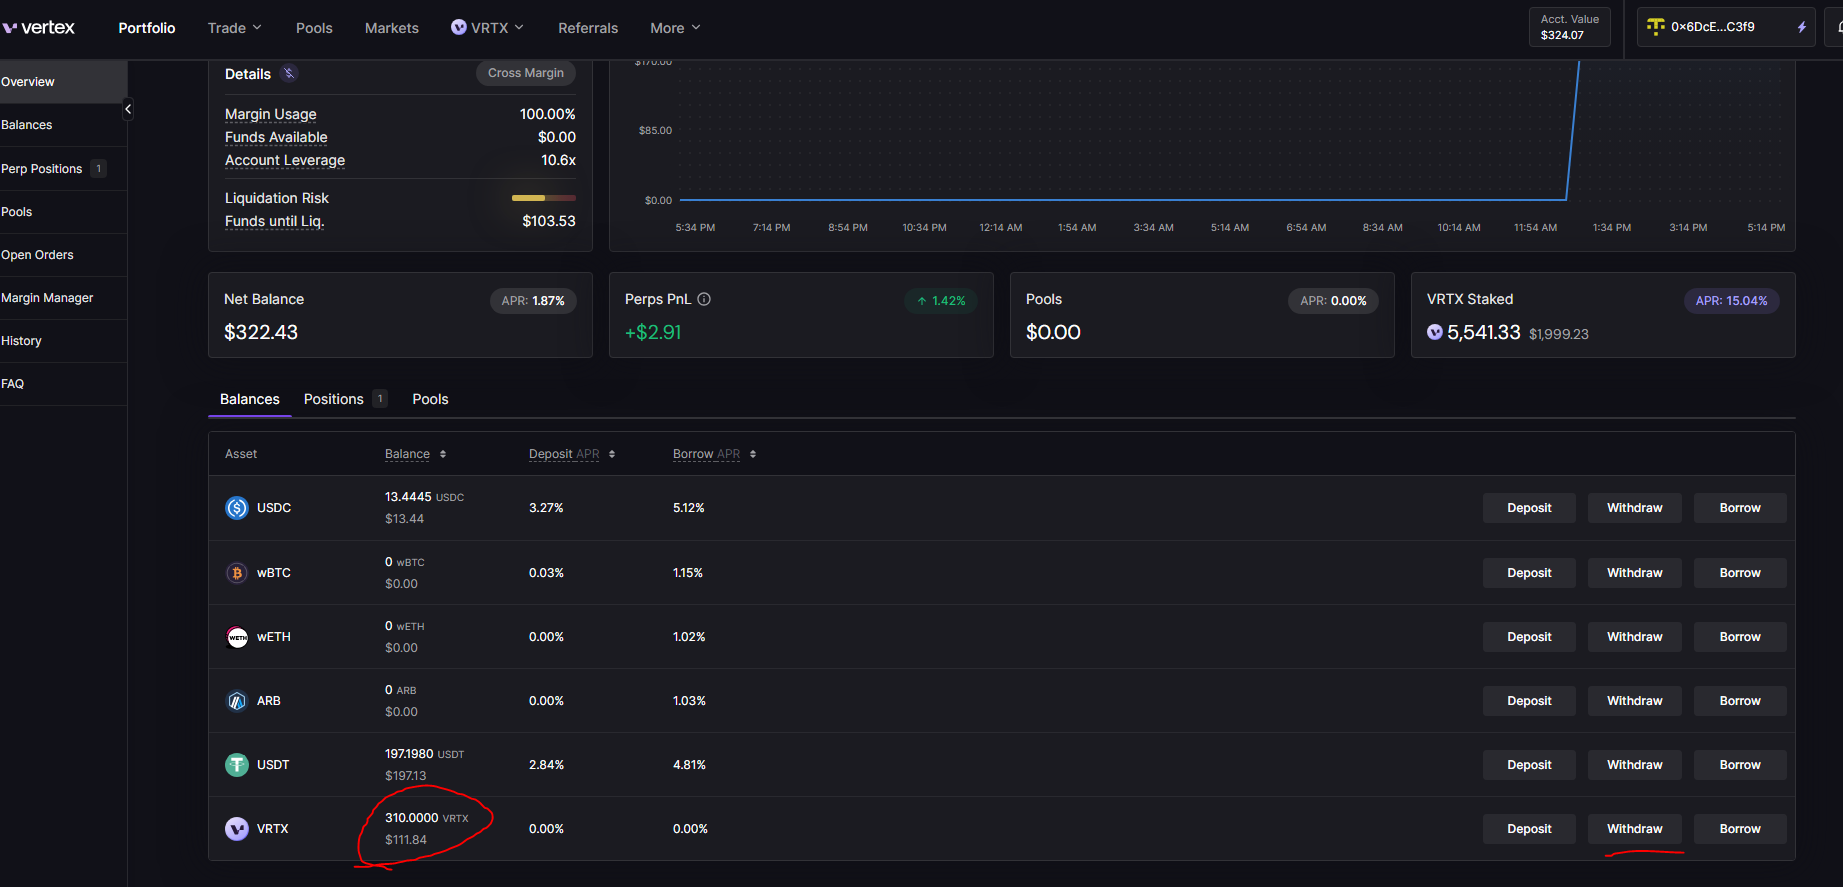The image size is (1843, 887).
Task: Switch to the Pools tab
Action: 430,399
